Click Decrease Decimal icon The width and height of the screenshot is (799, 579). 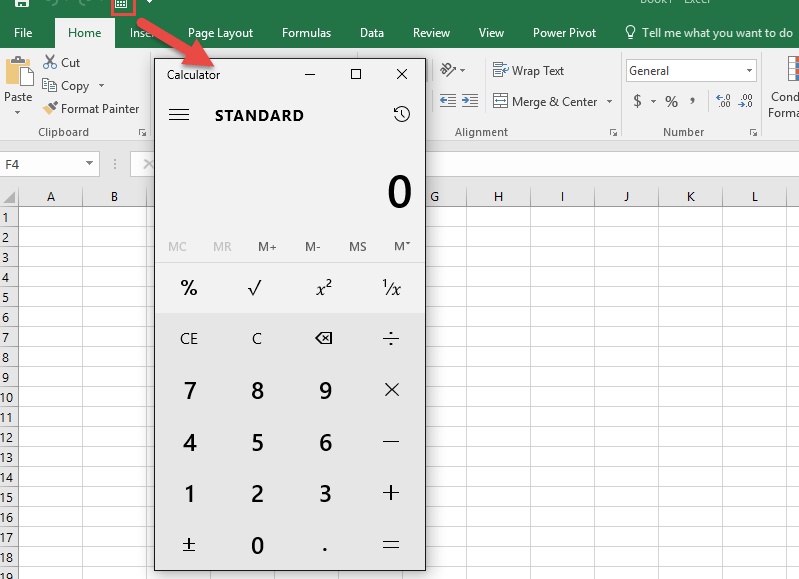pos(745,101)
